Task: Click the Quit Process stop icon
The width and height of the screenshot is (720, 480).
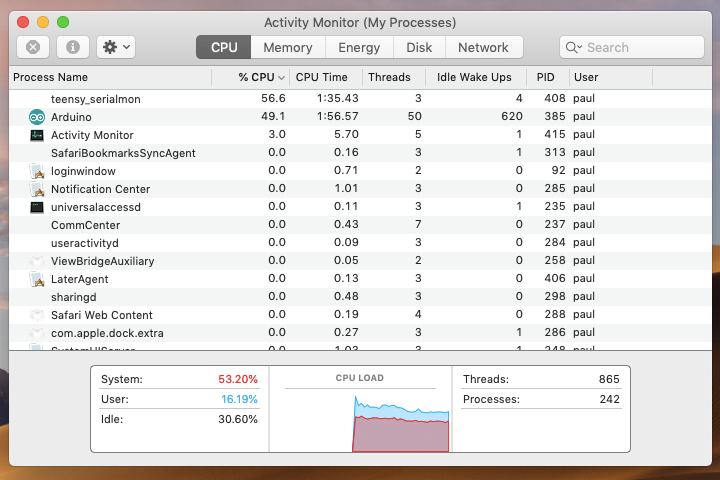Action: [33, 47]
